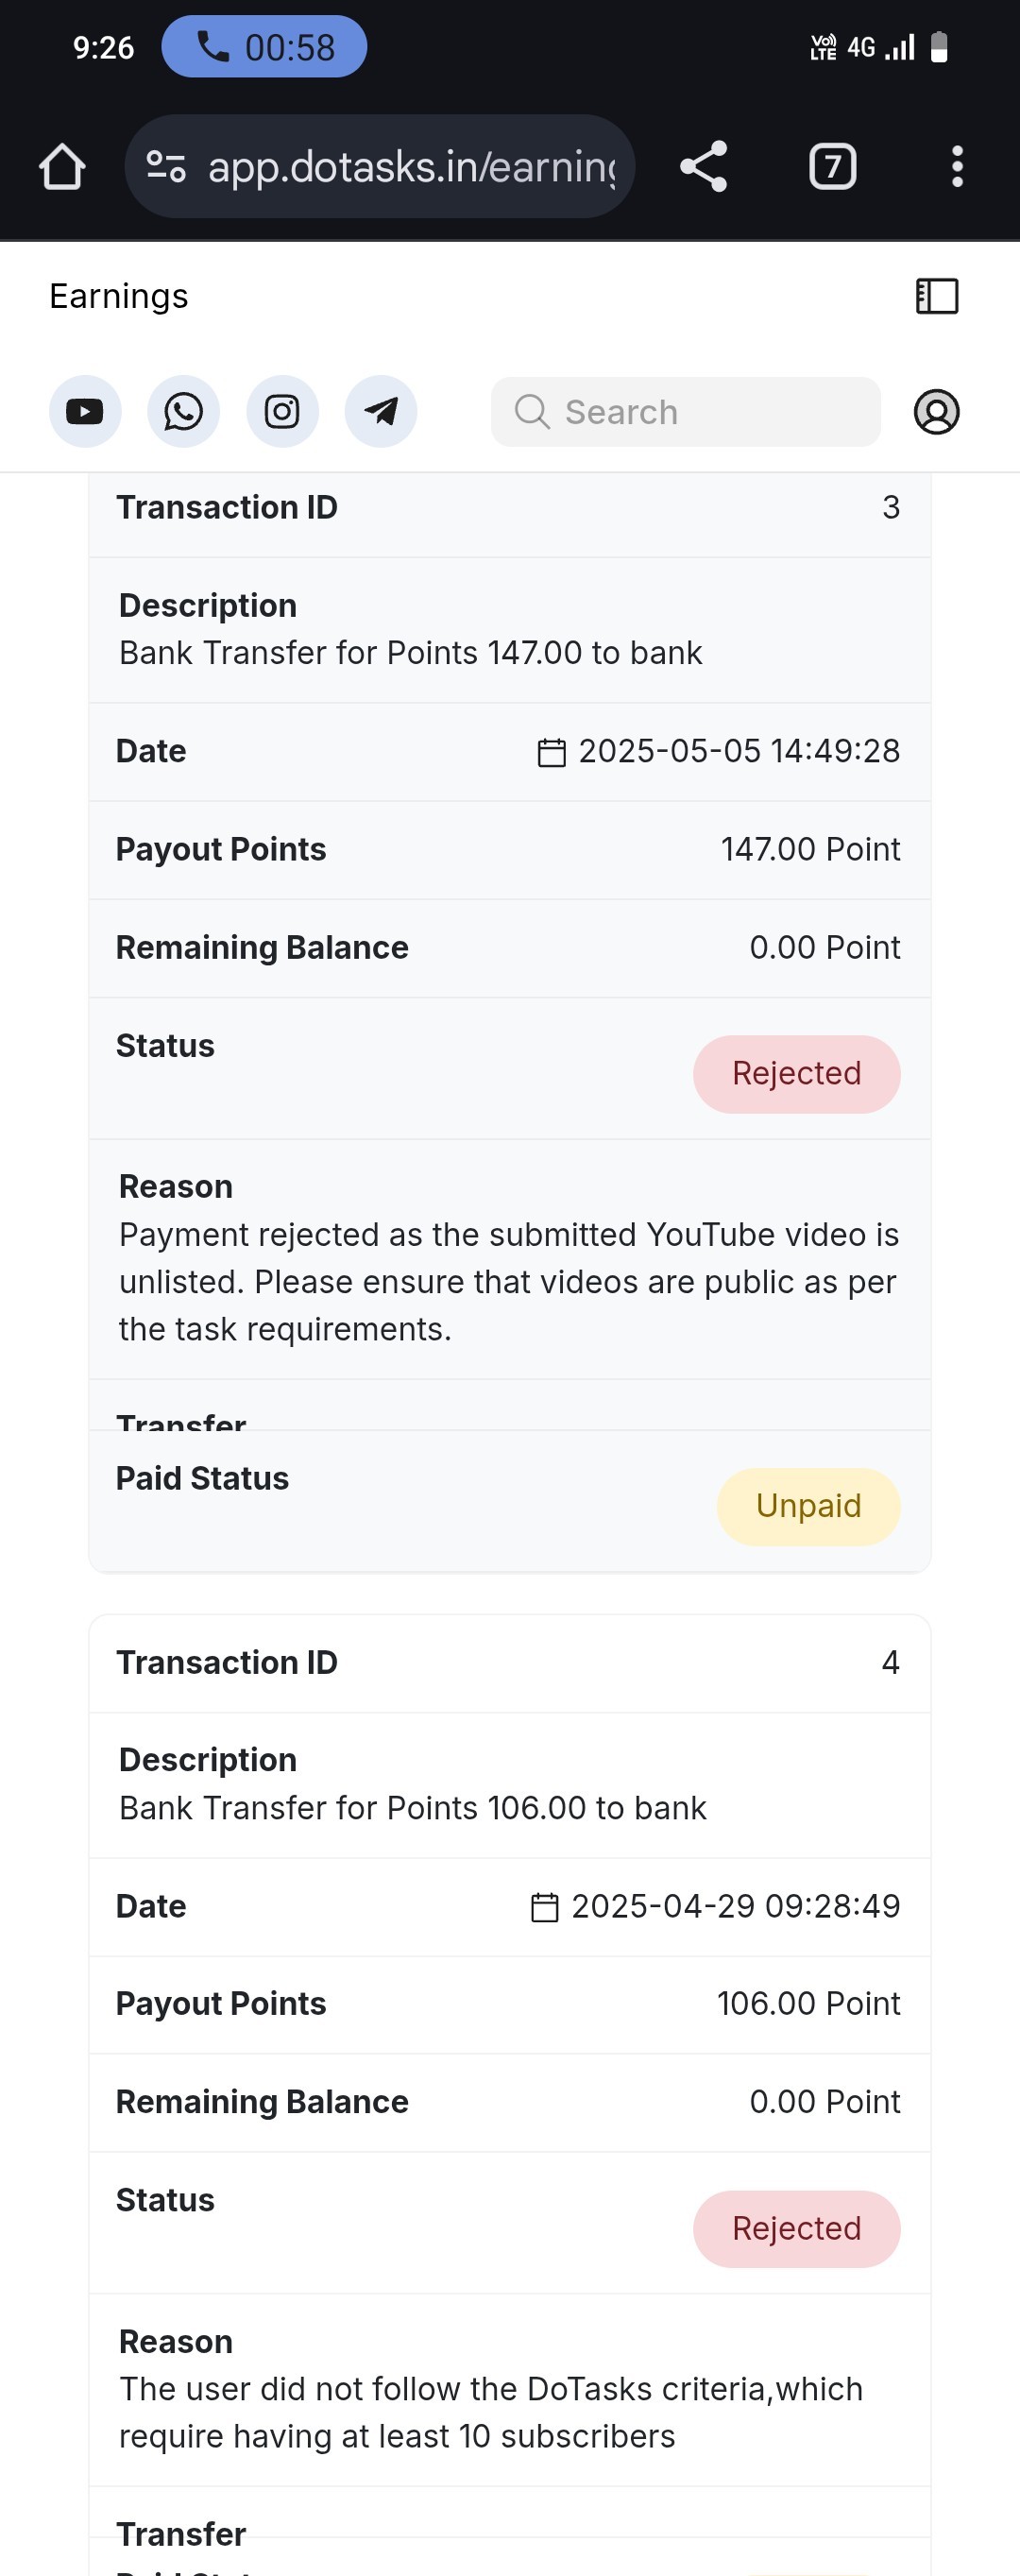Open the Telegram icon link
The height and width of the screenshot is (2576, 1020).
[x=380, y=411]
